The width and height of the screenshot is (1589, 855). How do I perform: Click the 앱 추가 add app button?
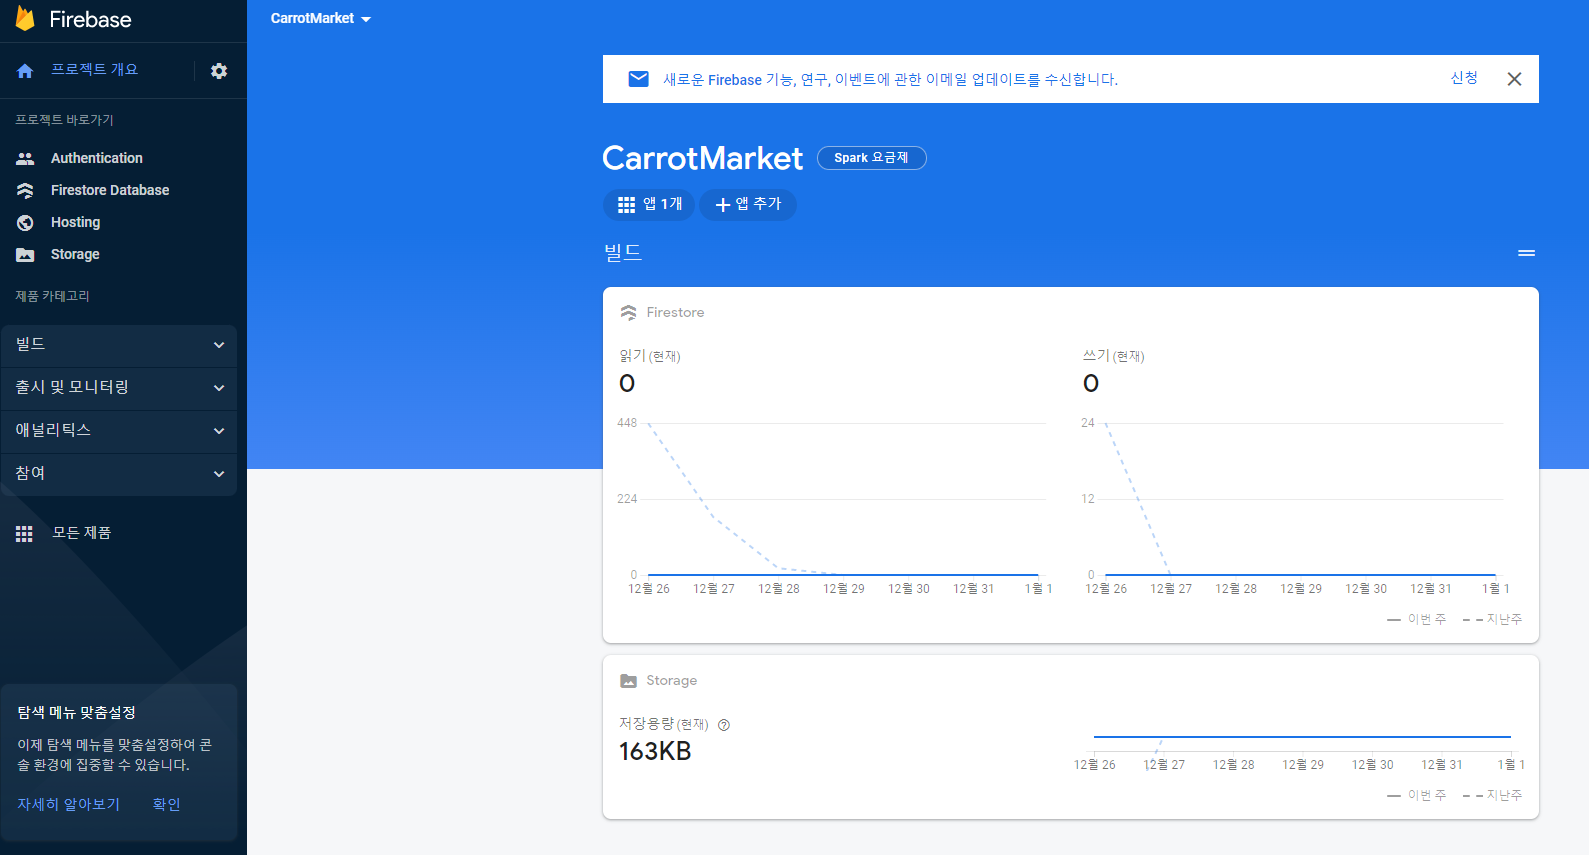[748, 205]
